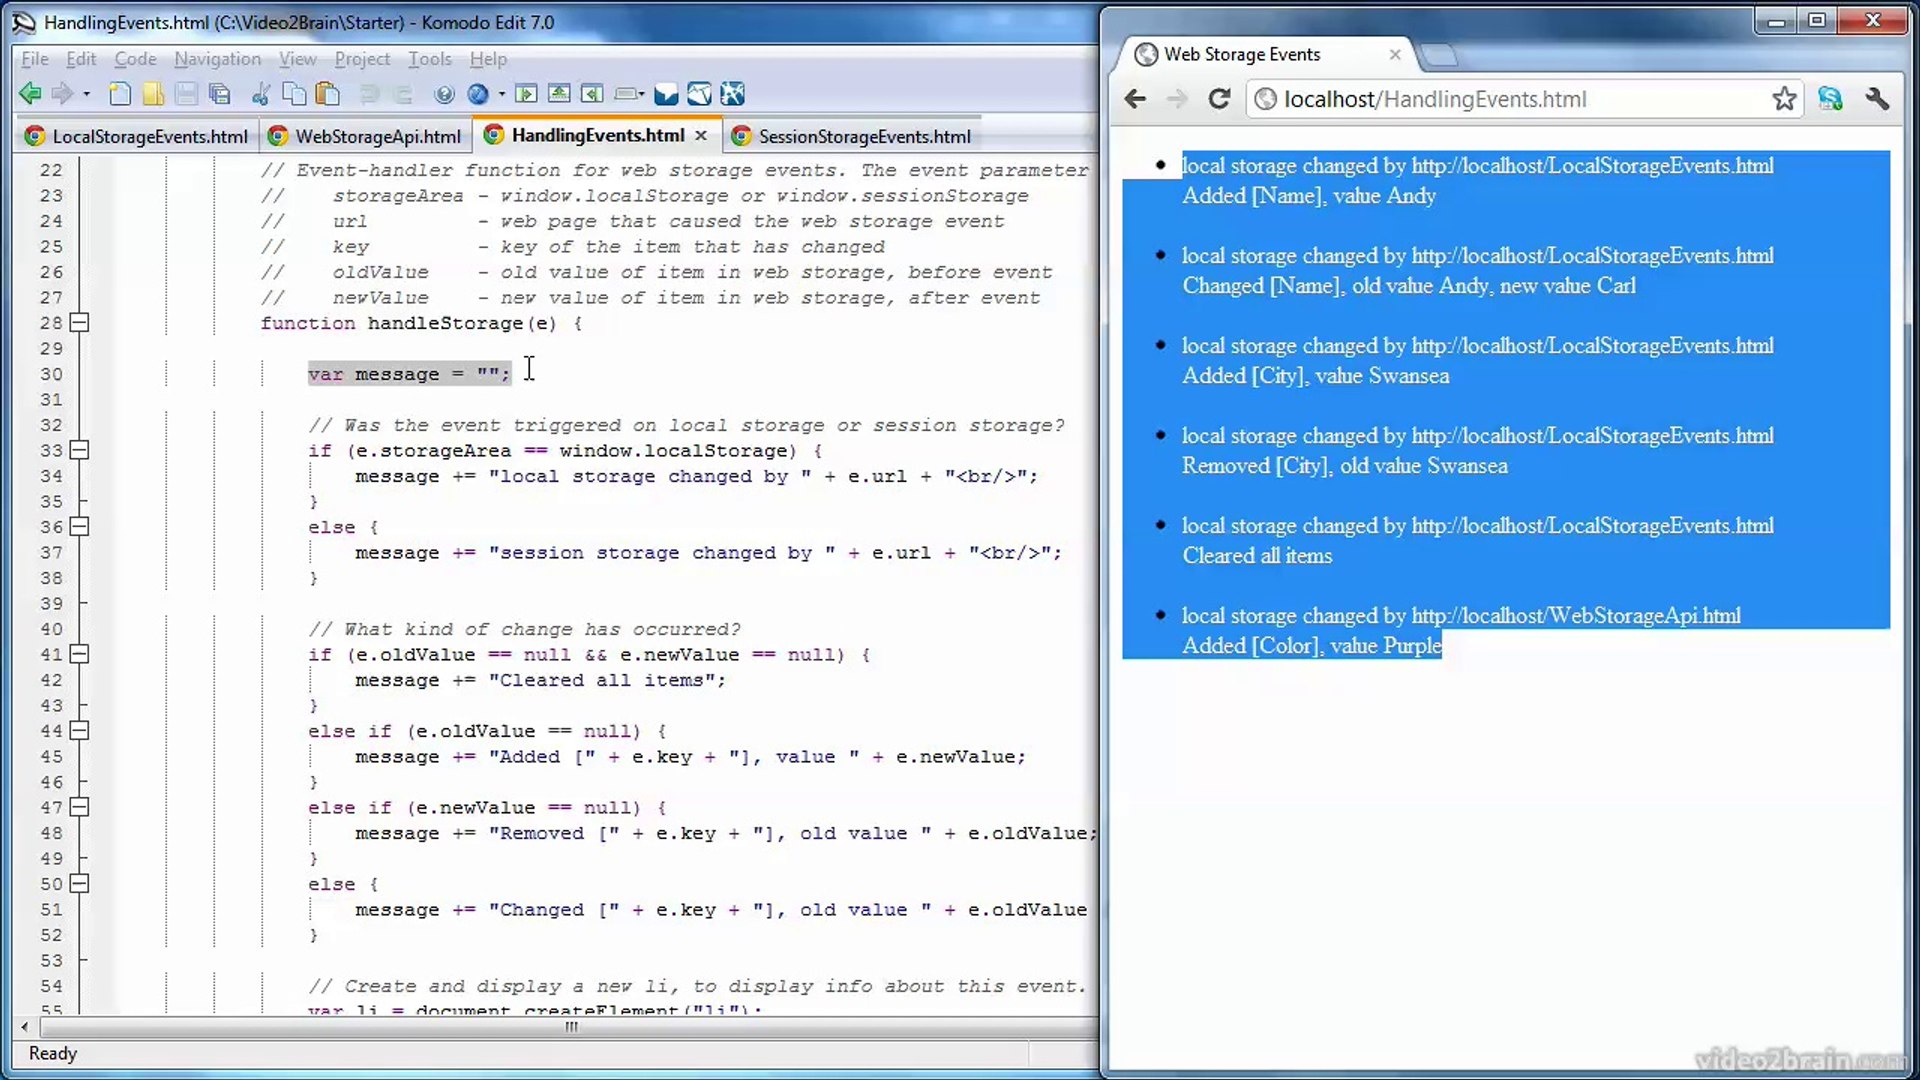1920x1080 pixels.
Task: Click 'Changed [Name], old value Andy, new value Carl'
Action: [x=1409, y=286]
